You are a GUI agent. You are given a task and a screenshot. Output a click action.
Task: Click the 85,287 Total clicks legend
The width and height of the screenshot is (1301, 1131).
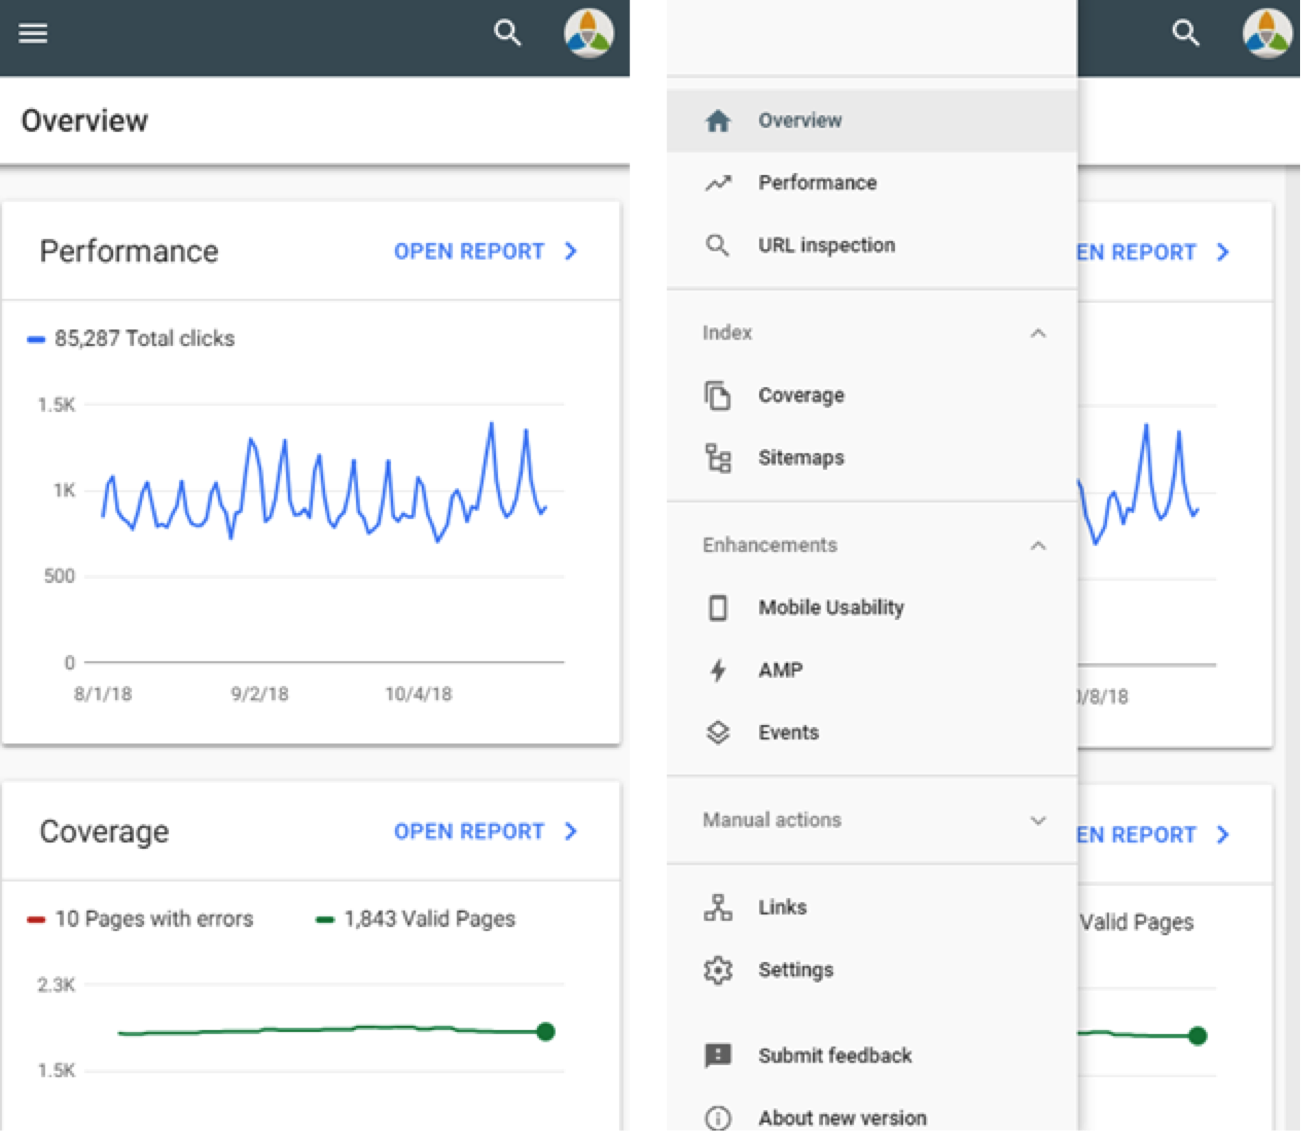click(131, 339)
